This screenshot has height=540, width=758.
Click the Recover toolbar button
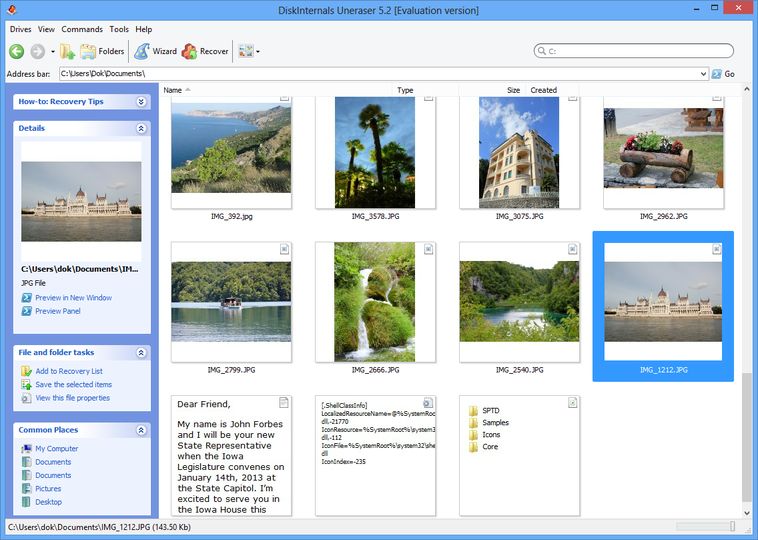click(205, 51)
